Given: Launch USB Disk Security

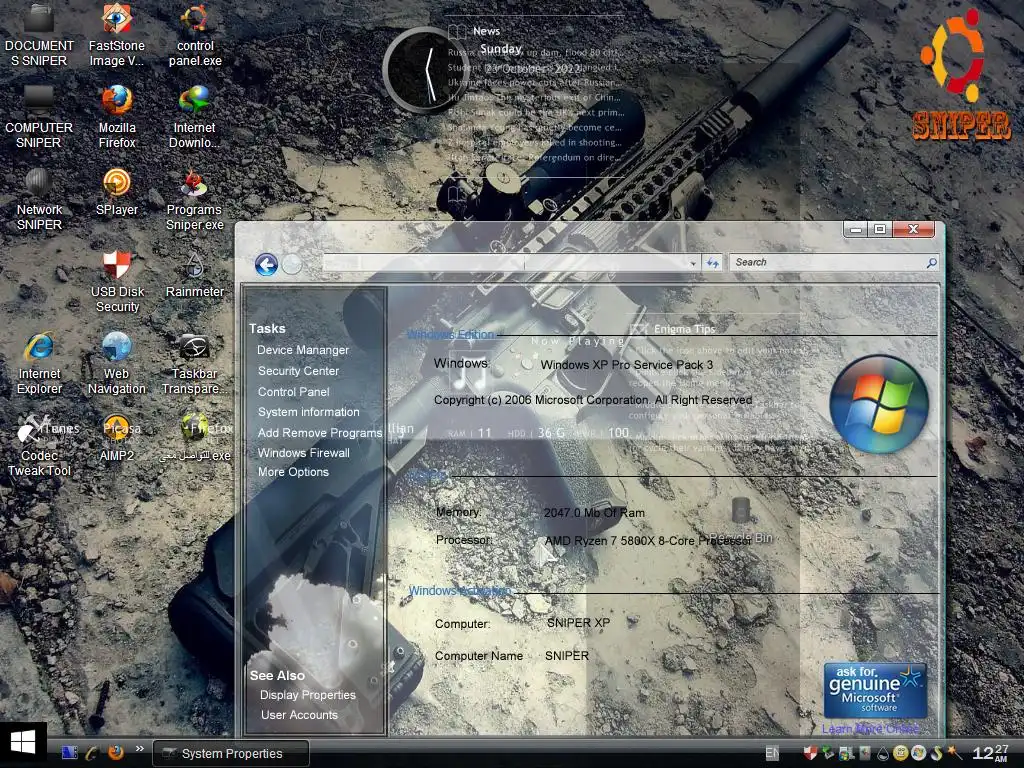Looking at the screenshot, I should click(117, 281).
